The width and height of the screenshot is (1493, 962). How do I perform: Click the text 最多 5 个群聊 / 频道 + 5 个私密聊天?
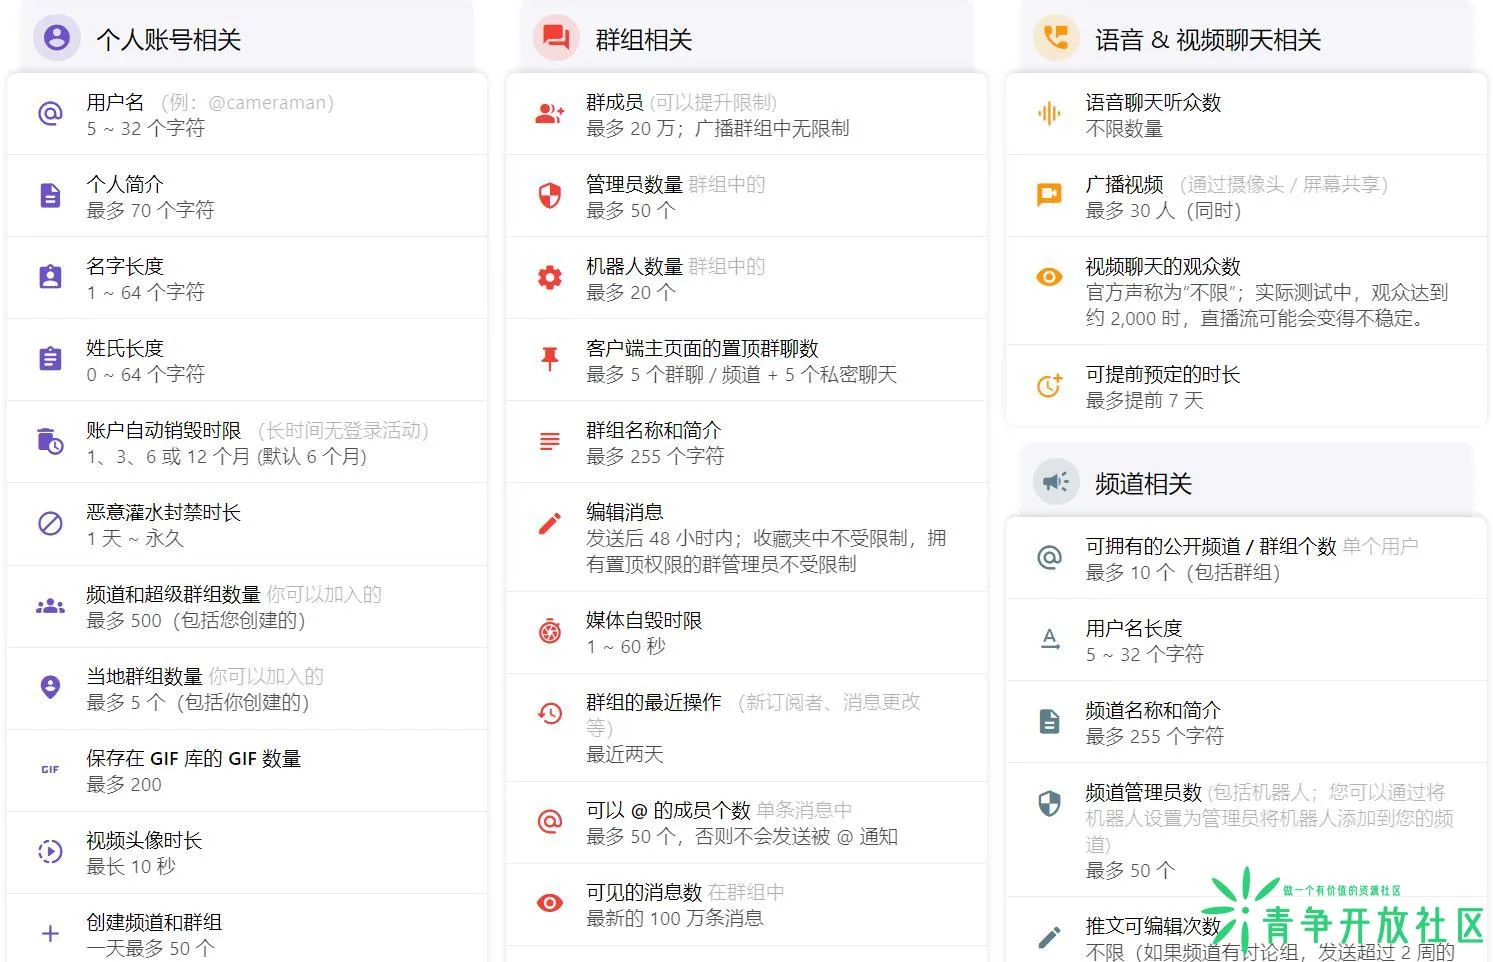click(x=741, y=374)
